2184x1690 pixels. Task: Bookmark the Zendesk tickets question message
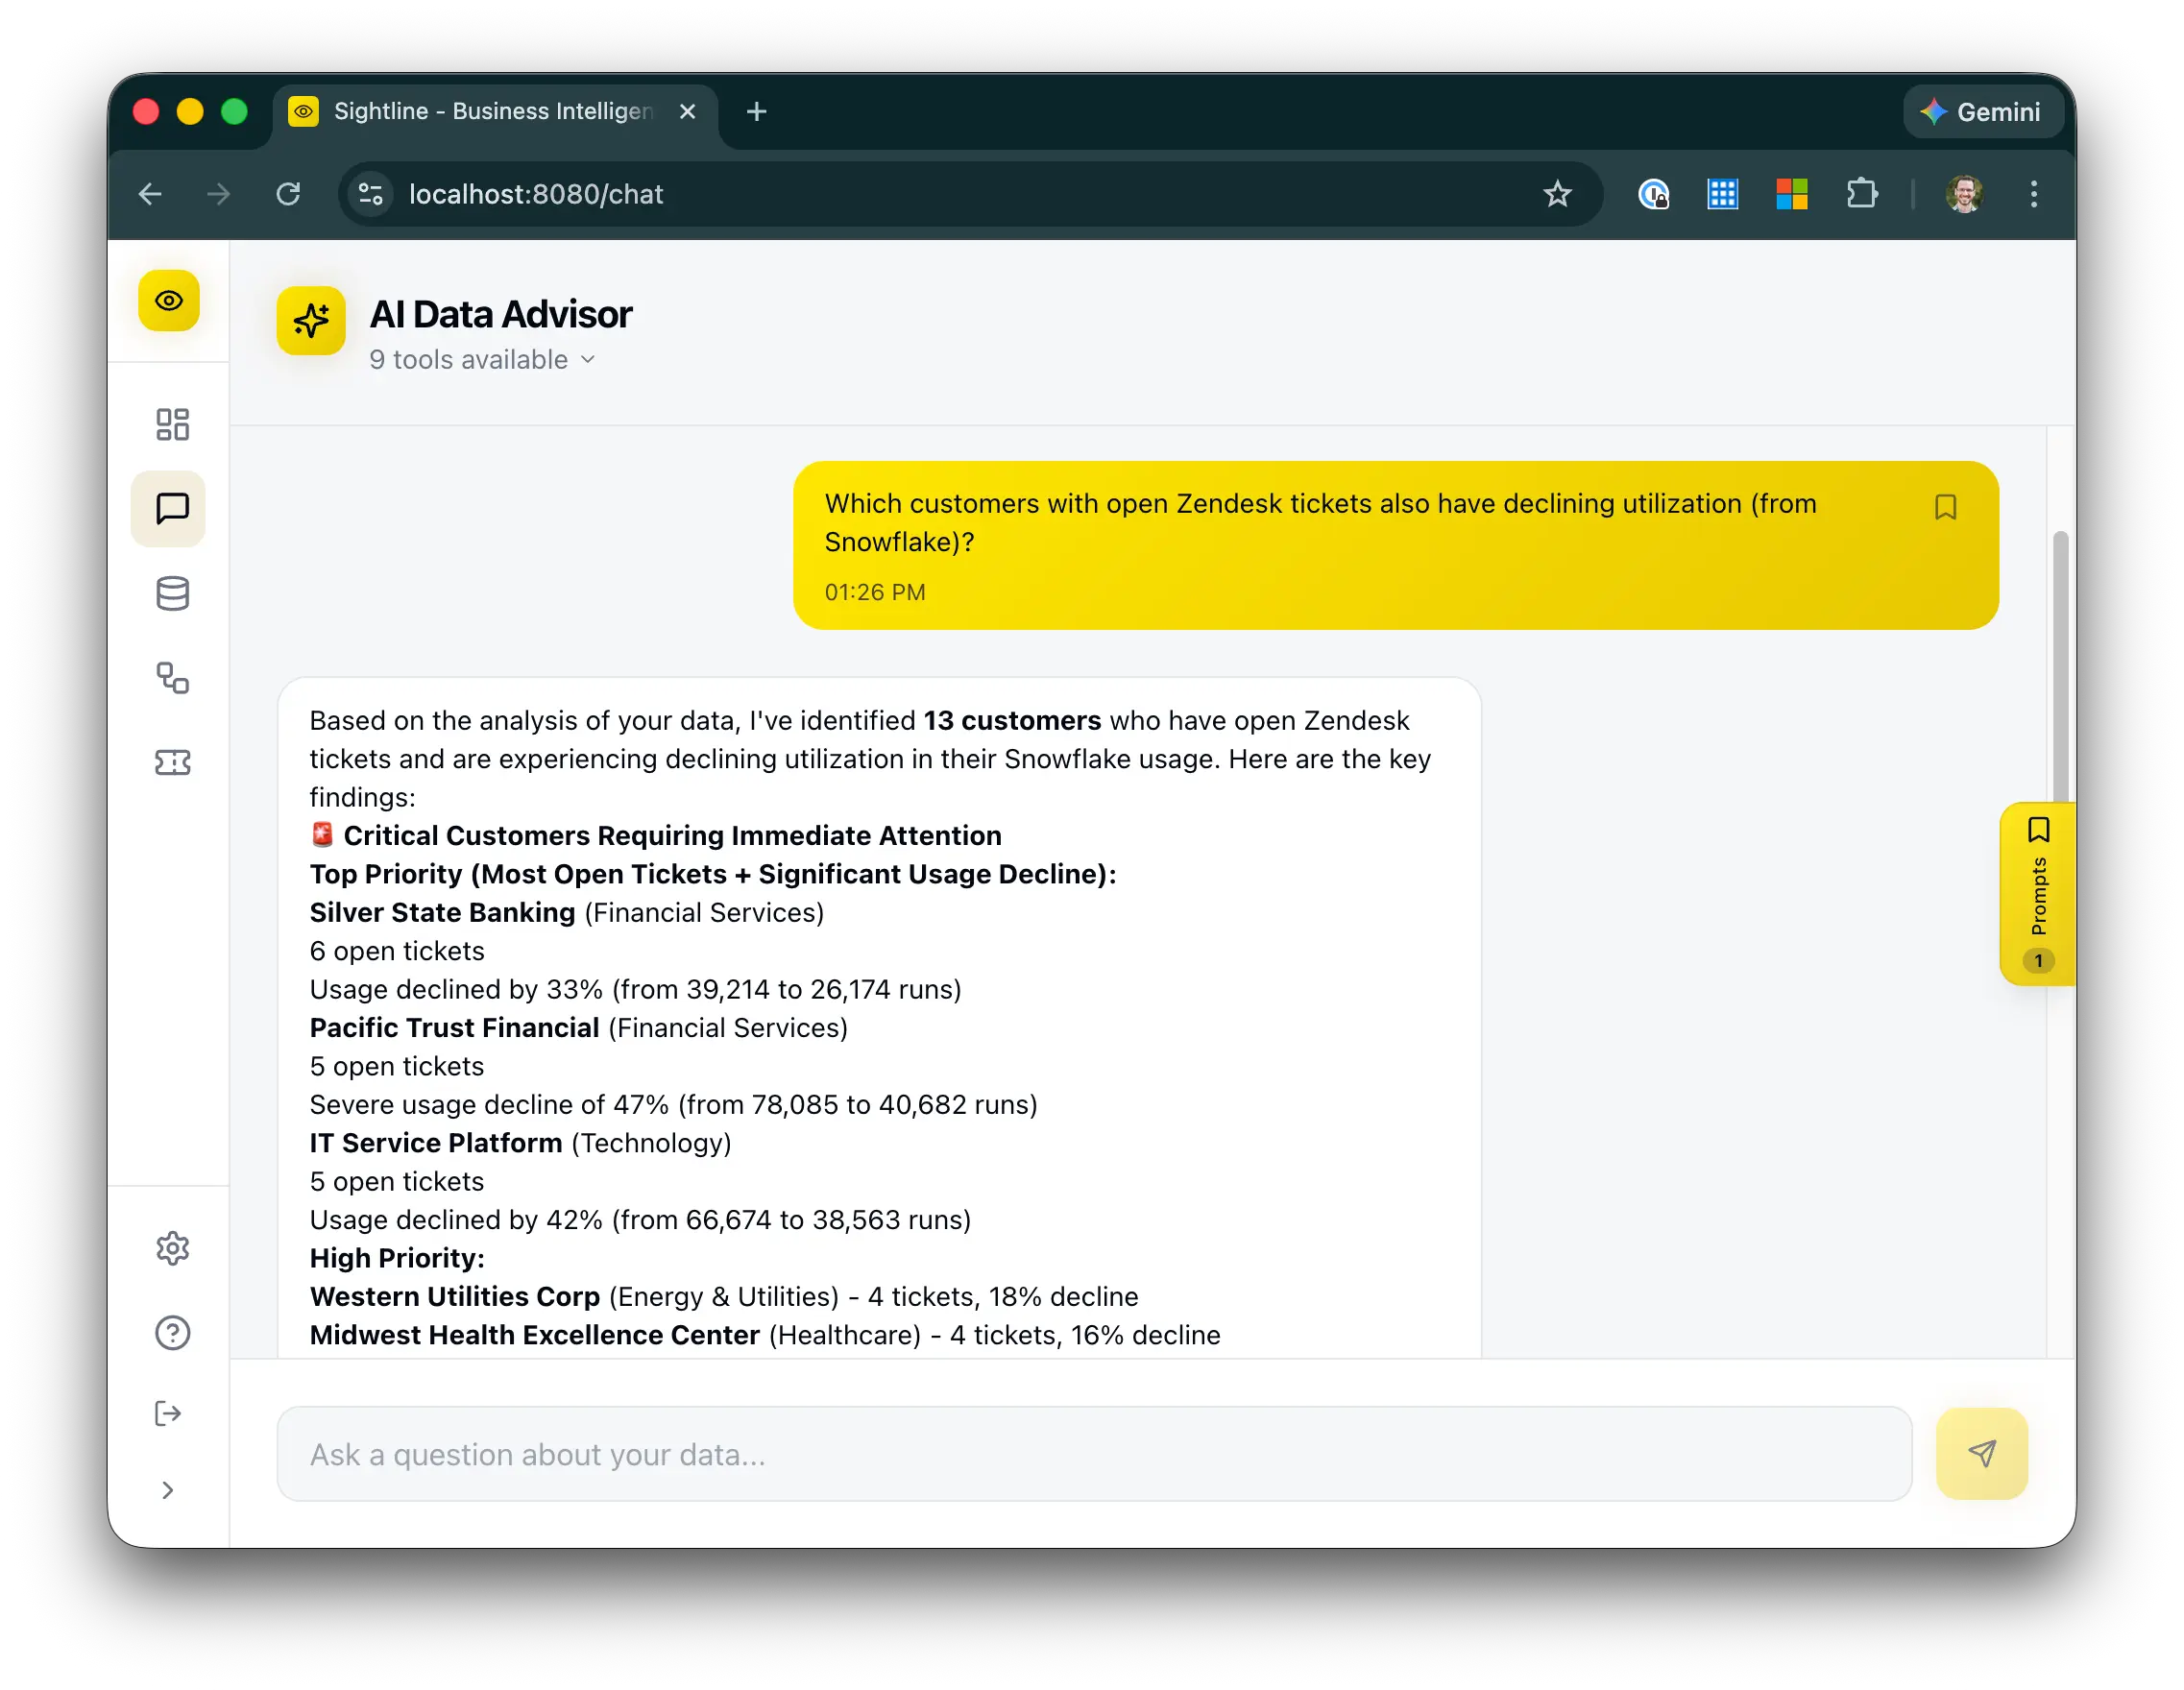pyautogui.click(x=1945, y=507)
